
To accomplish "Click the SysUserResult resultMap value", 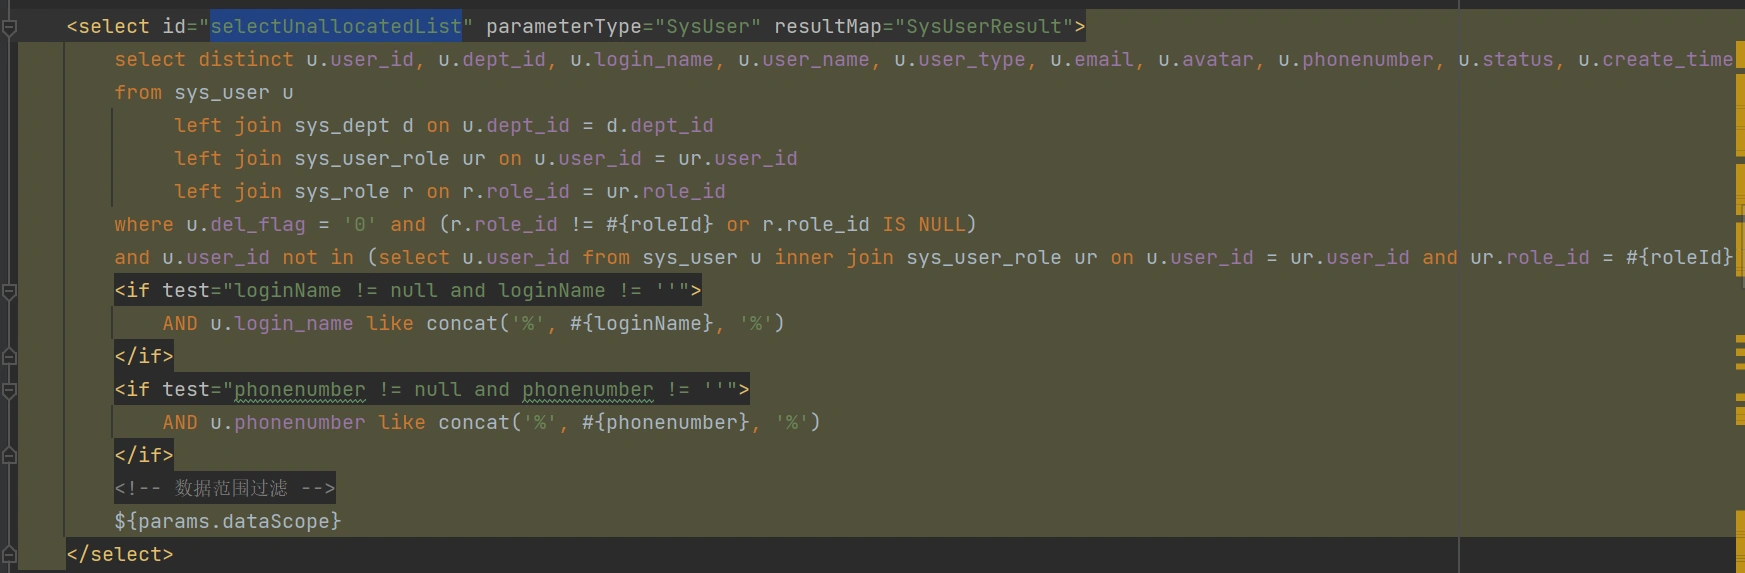I will (x=983, y=27).
